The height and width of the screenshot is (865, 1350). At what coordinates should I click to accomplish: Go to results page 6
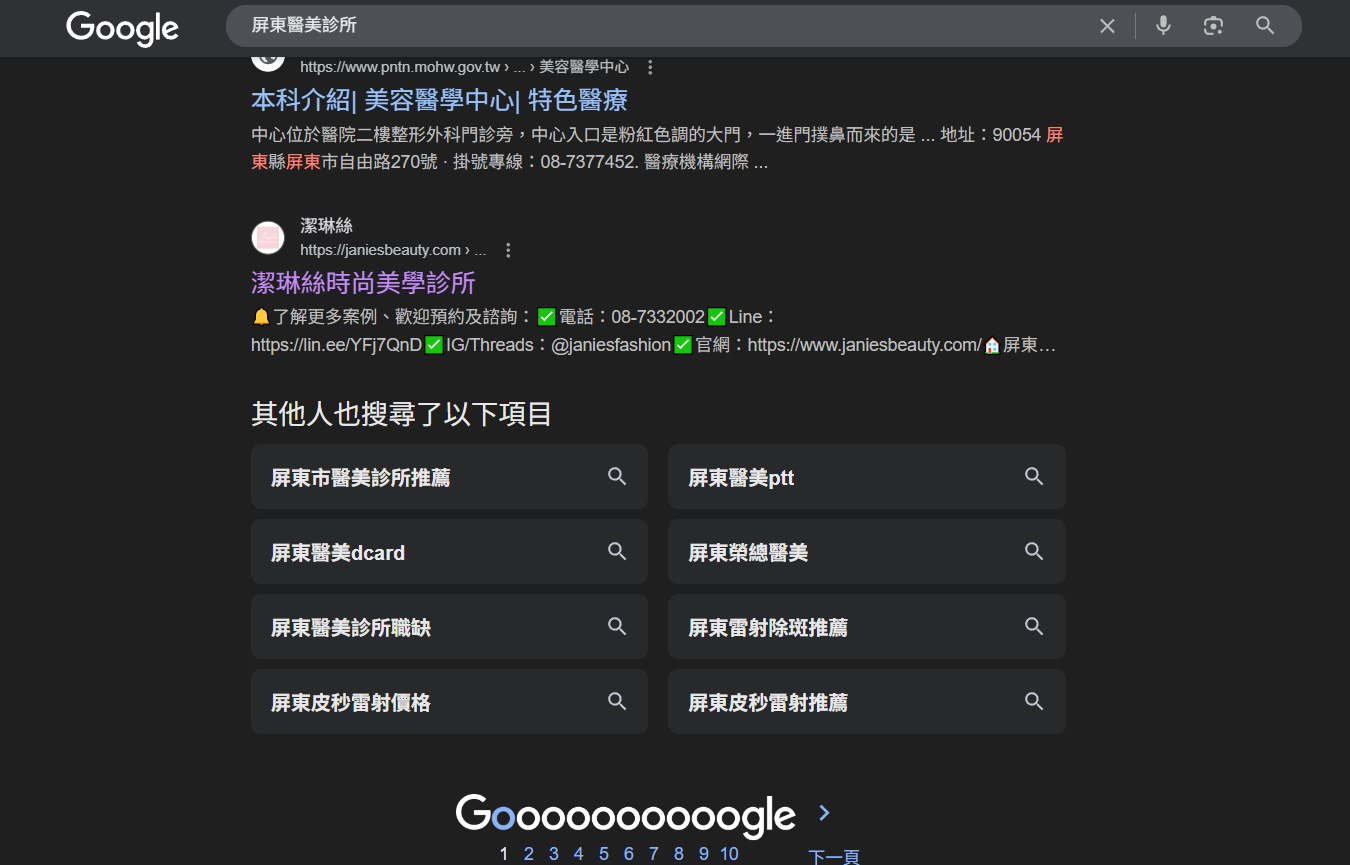click(x=628, y=854)
